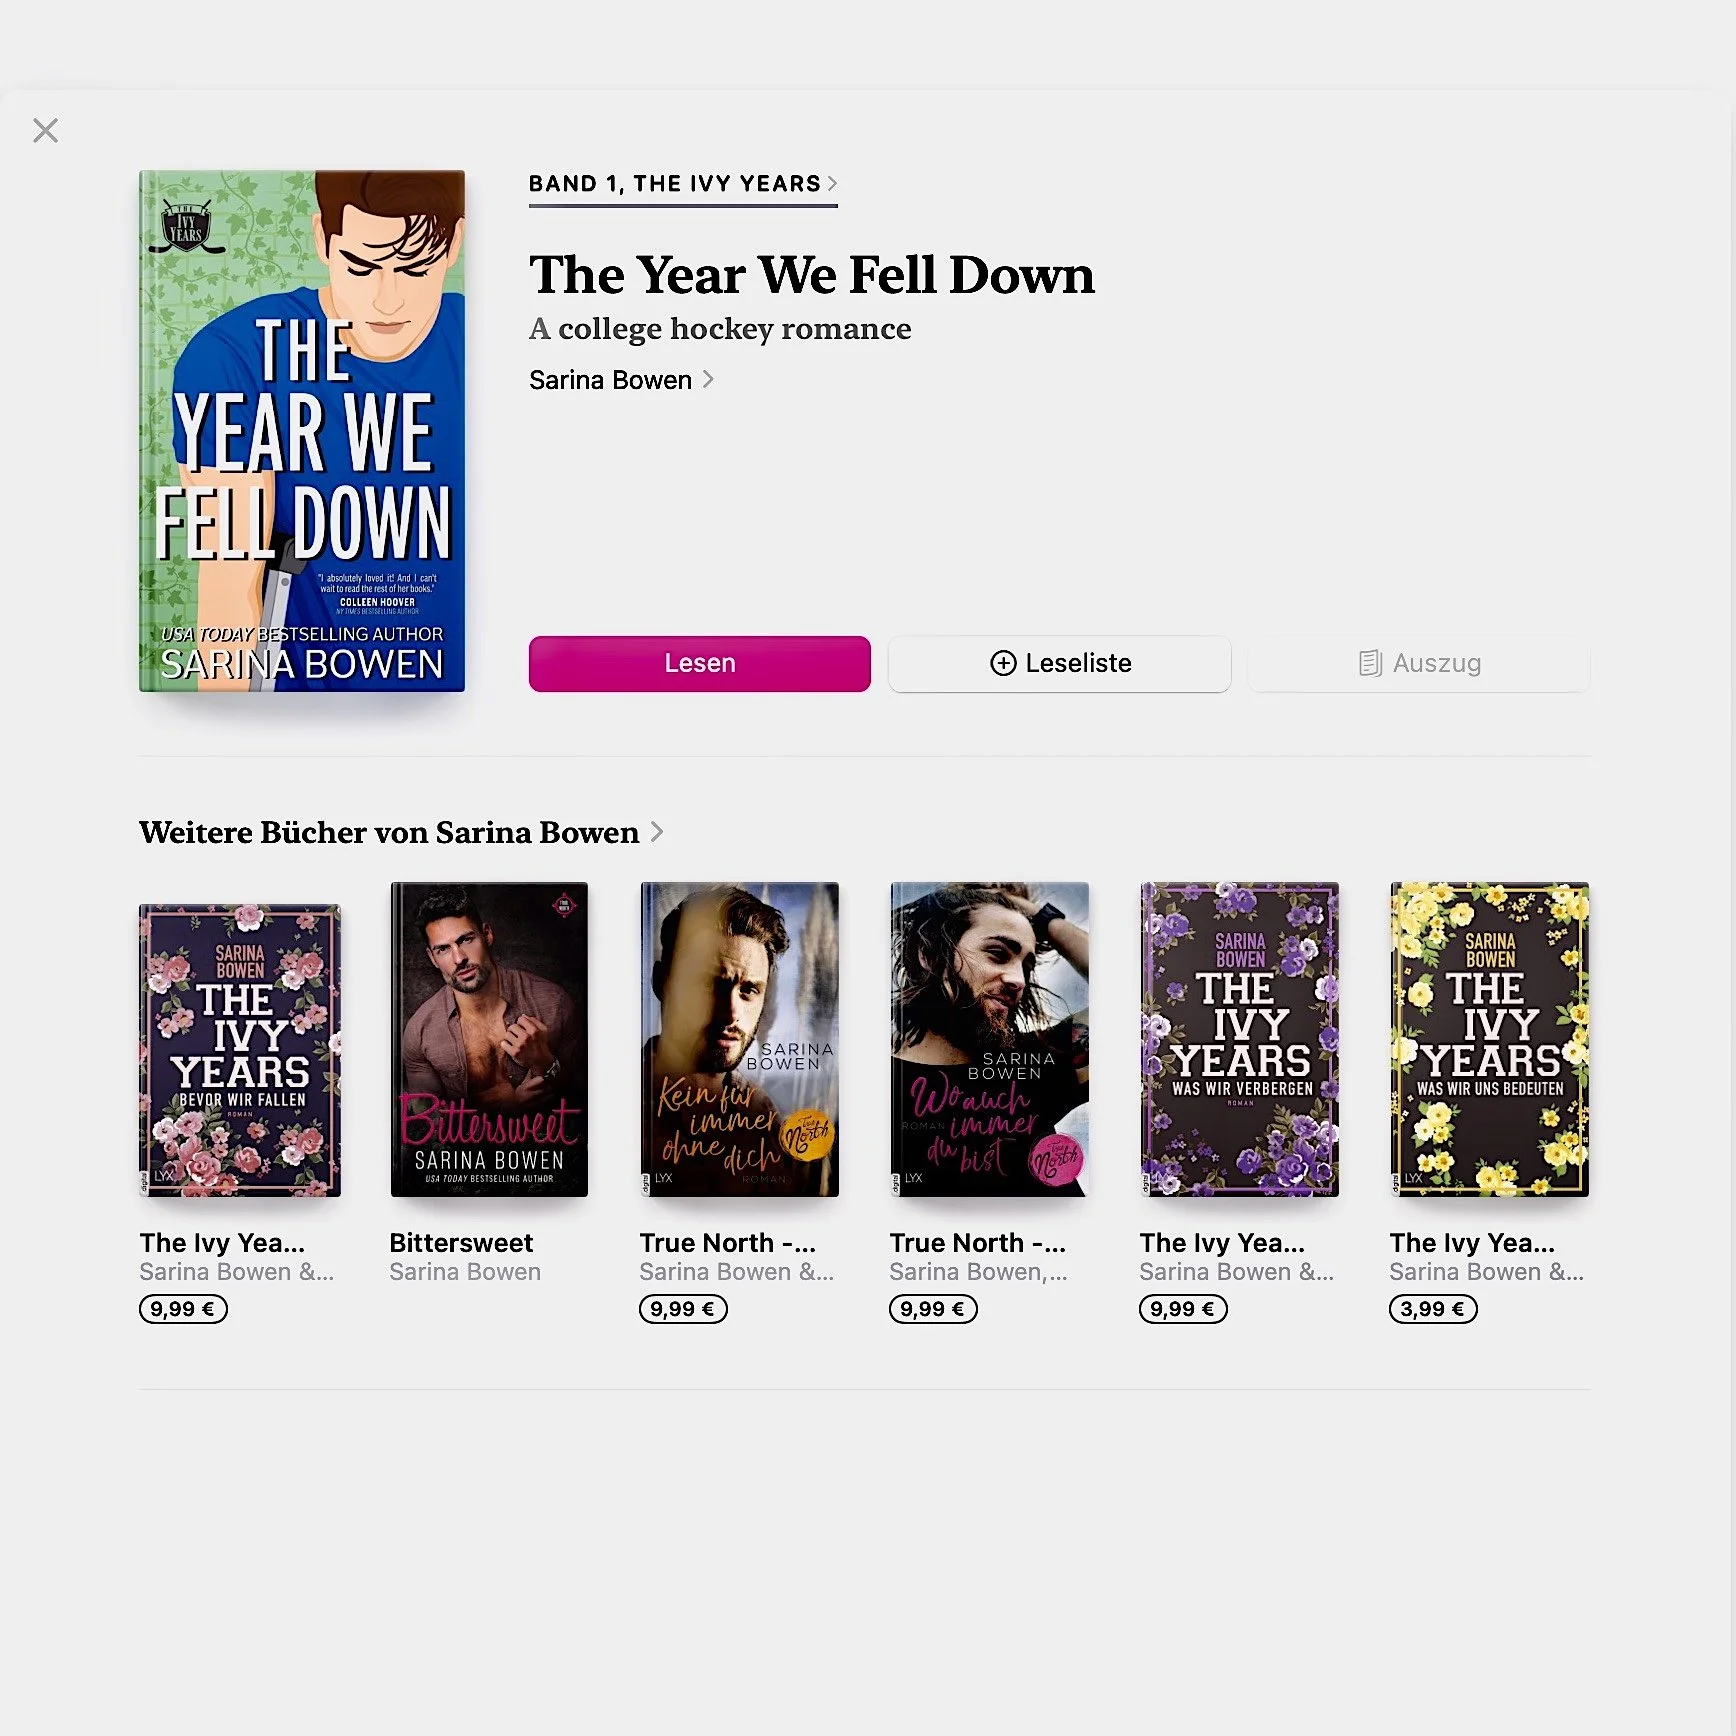Click the Auszug sample button
The image size is (1736, 1736).
coord(1419,663)
